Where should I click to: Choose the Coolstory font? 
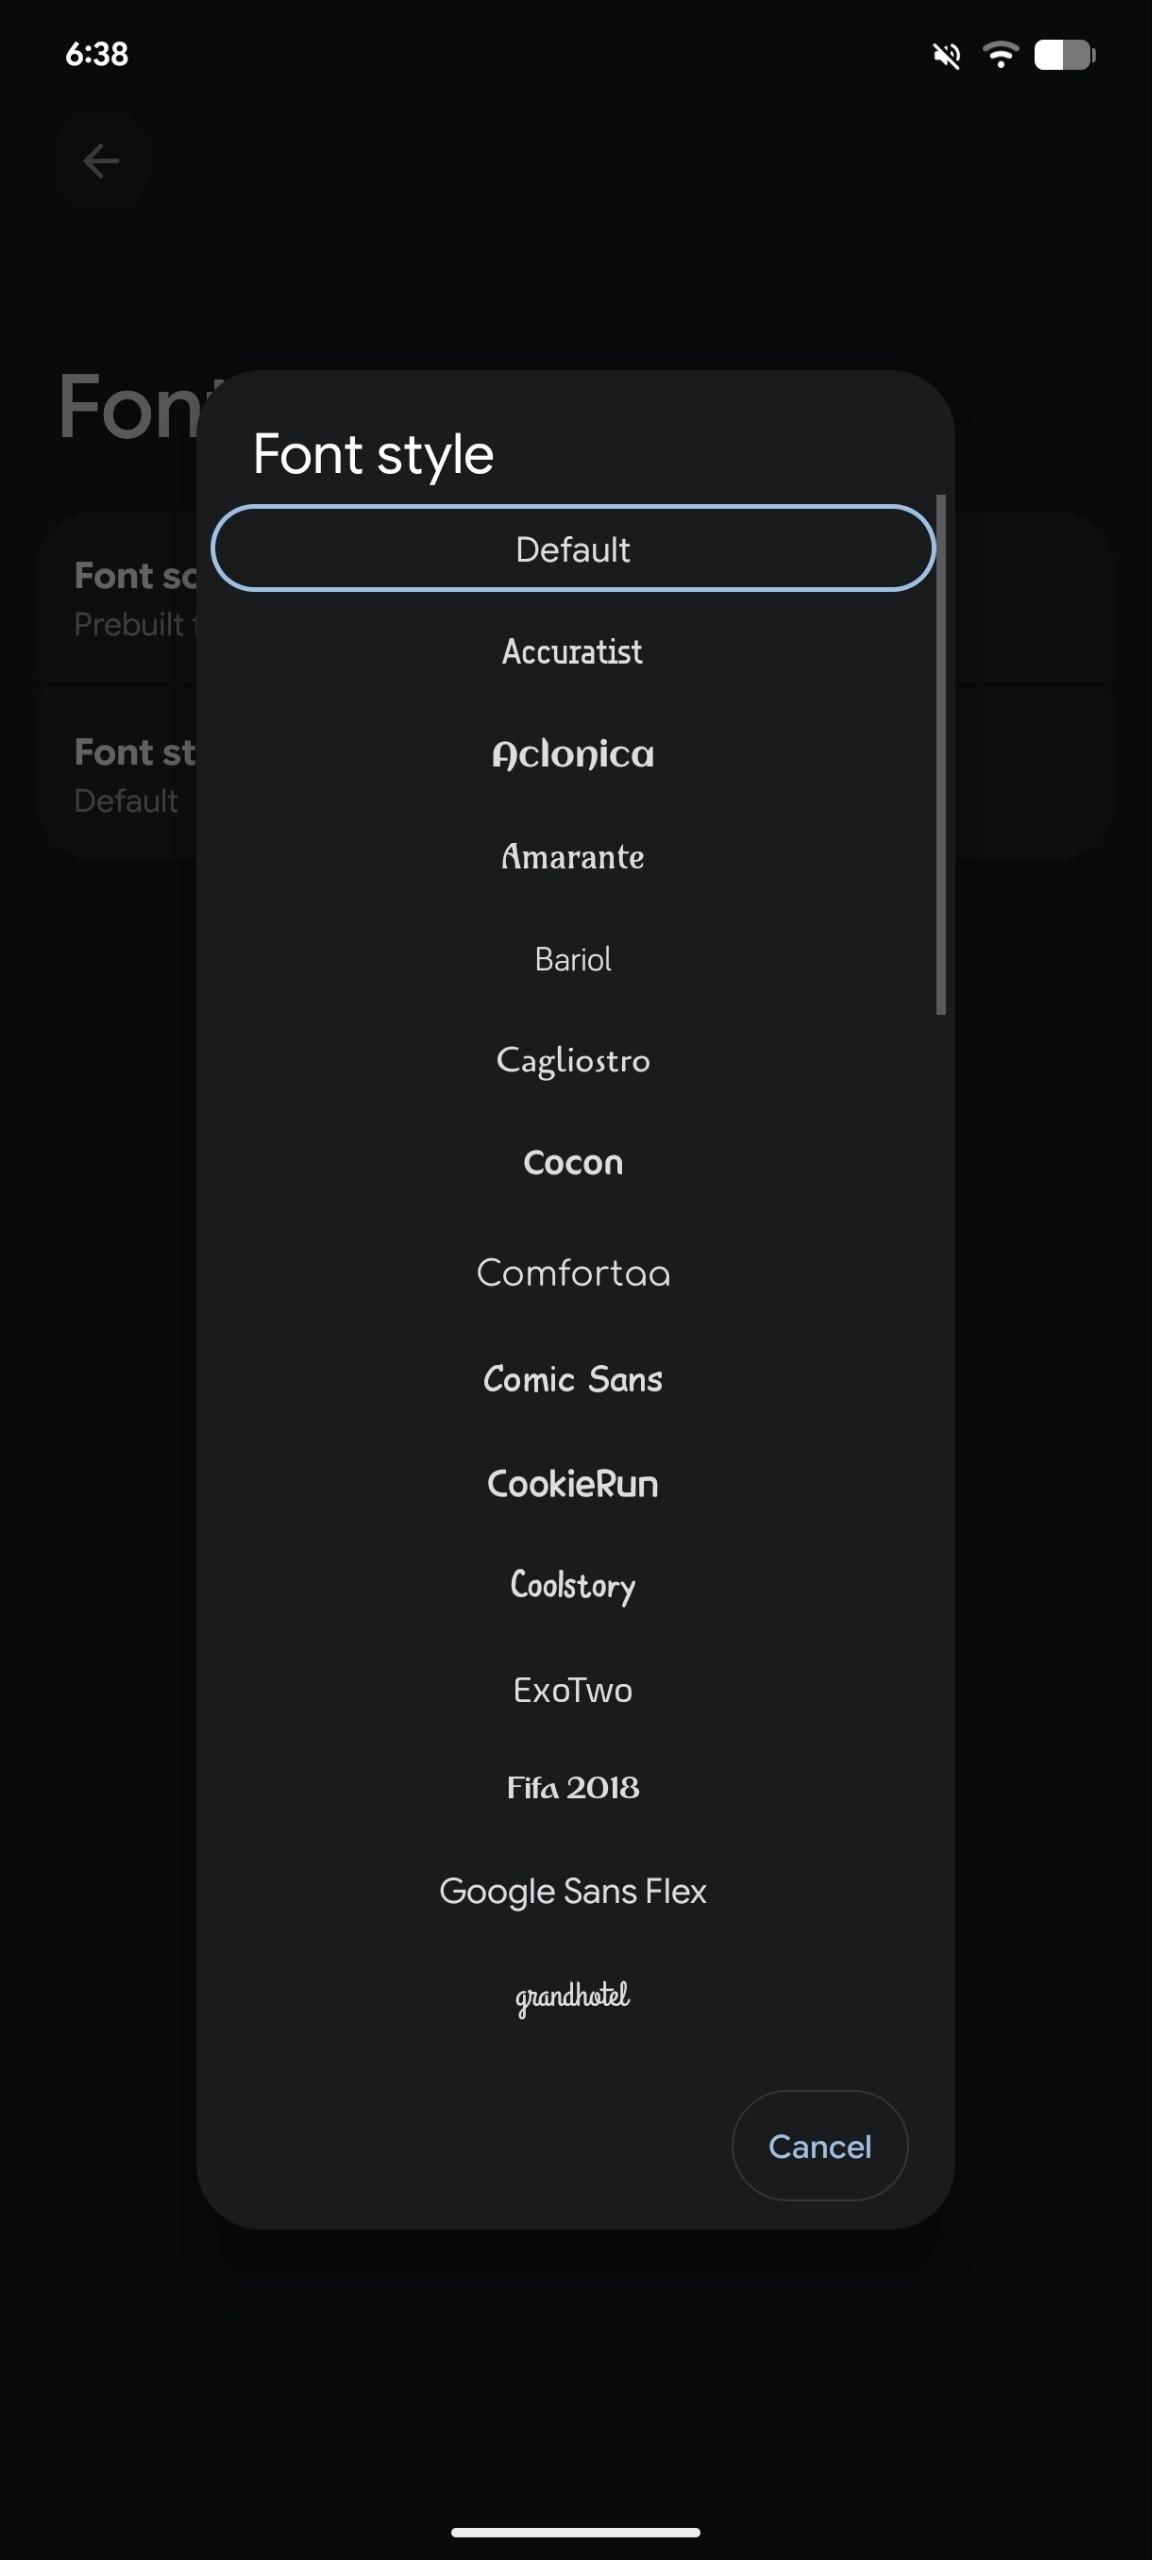[x=573, y=1586]
